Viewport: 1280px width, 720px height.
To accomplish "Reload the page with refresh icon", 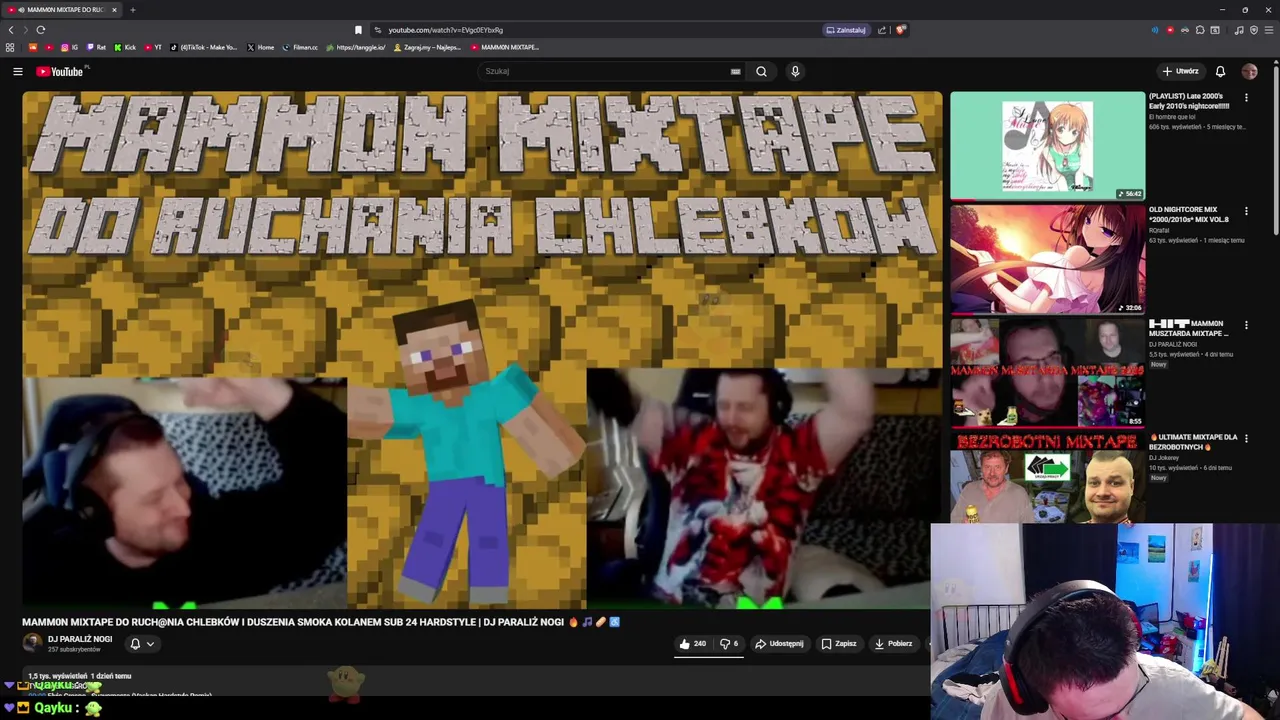I will pos(41,30).
